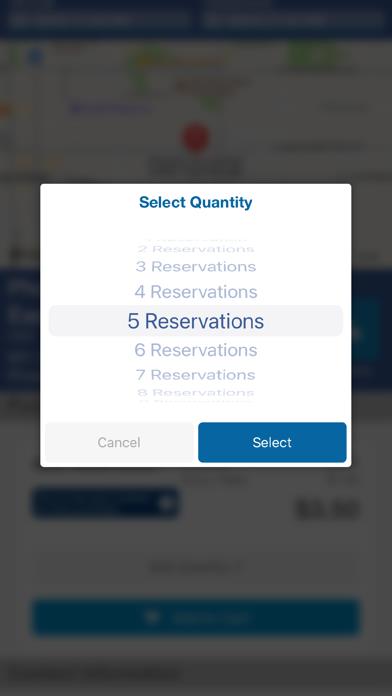Click the blurred $3.50 price text
The width and height of the screenshot is (392, 696).
coord(328,509)
